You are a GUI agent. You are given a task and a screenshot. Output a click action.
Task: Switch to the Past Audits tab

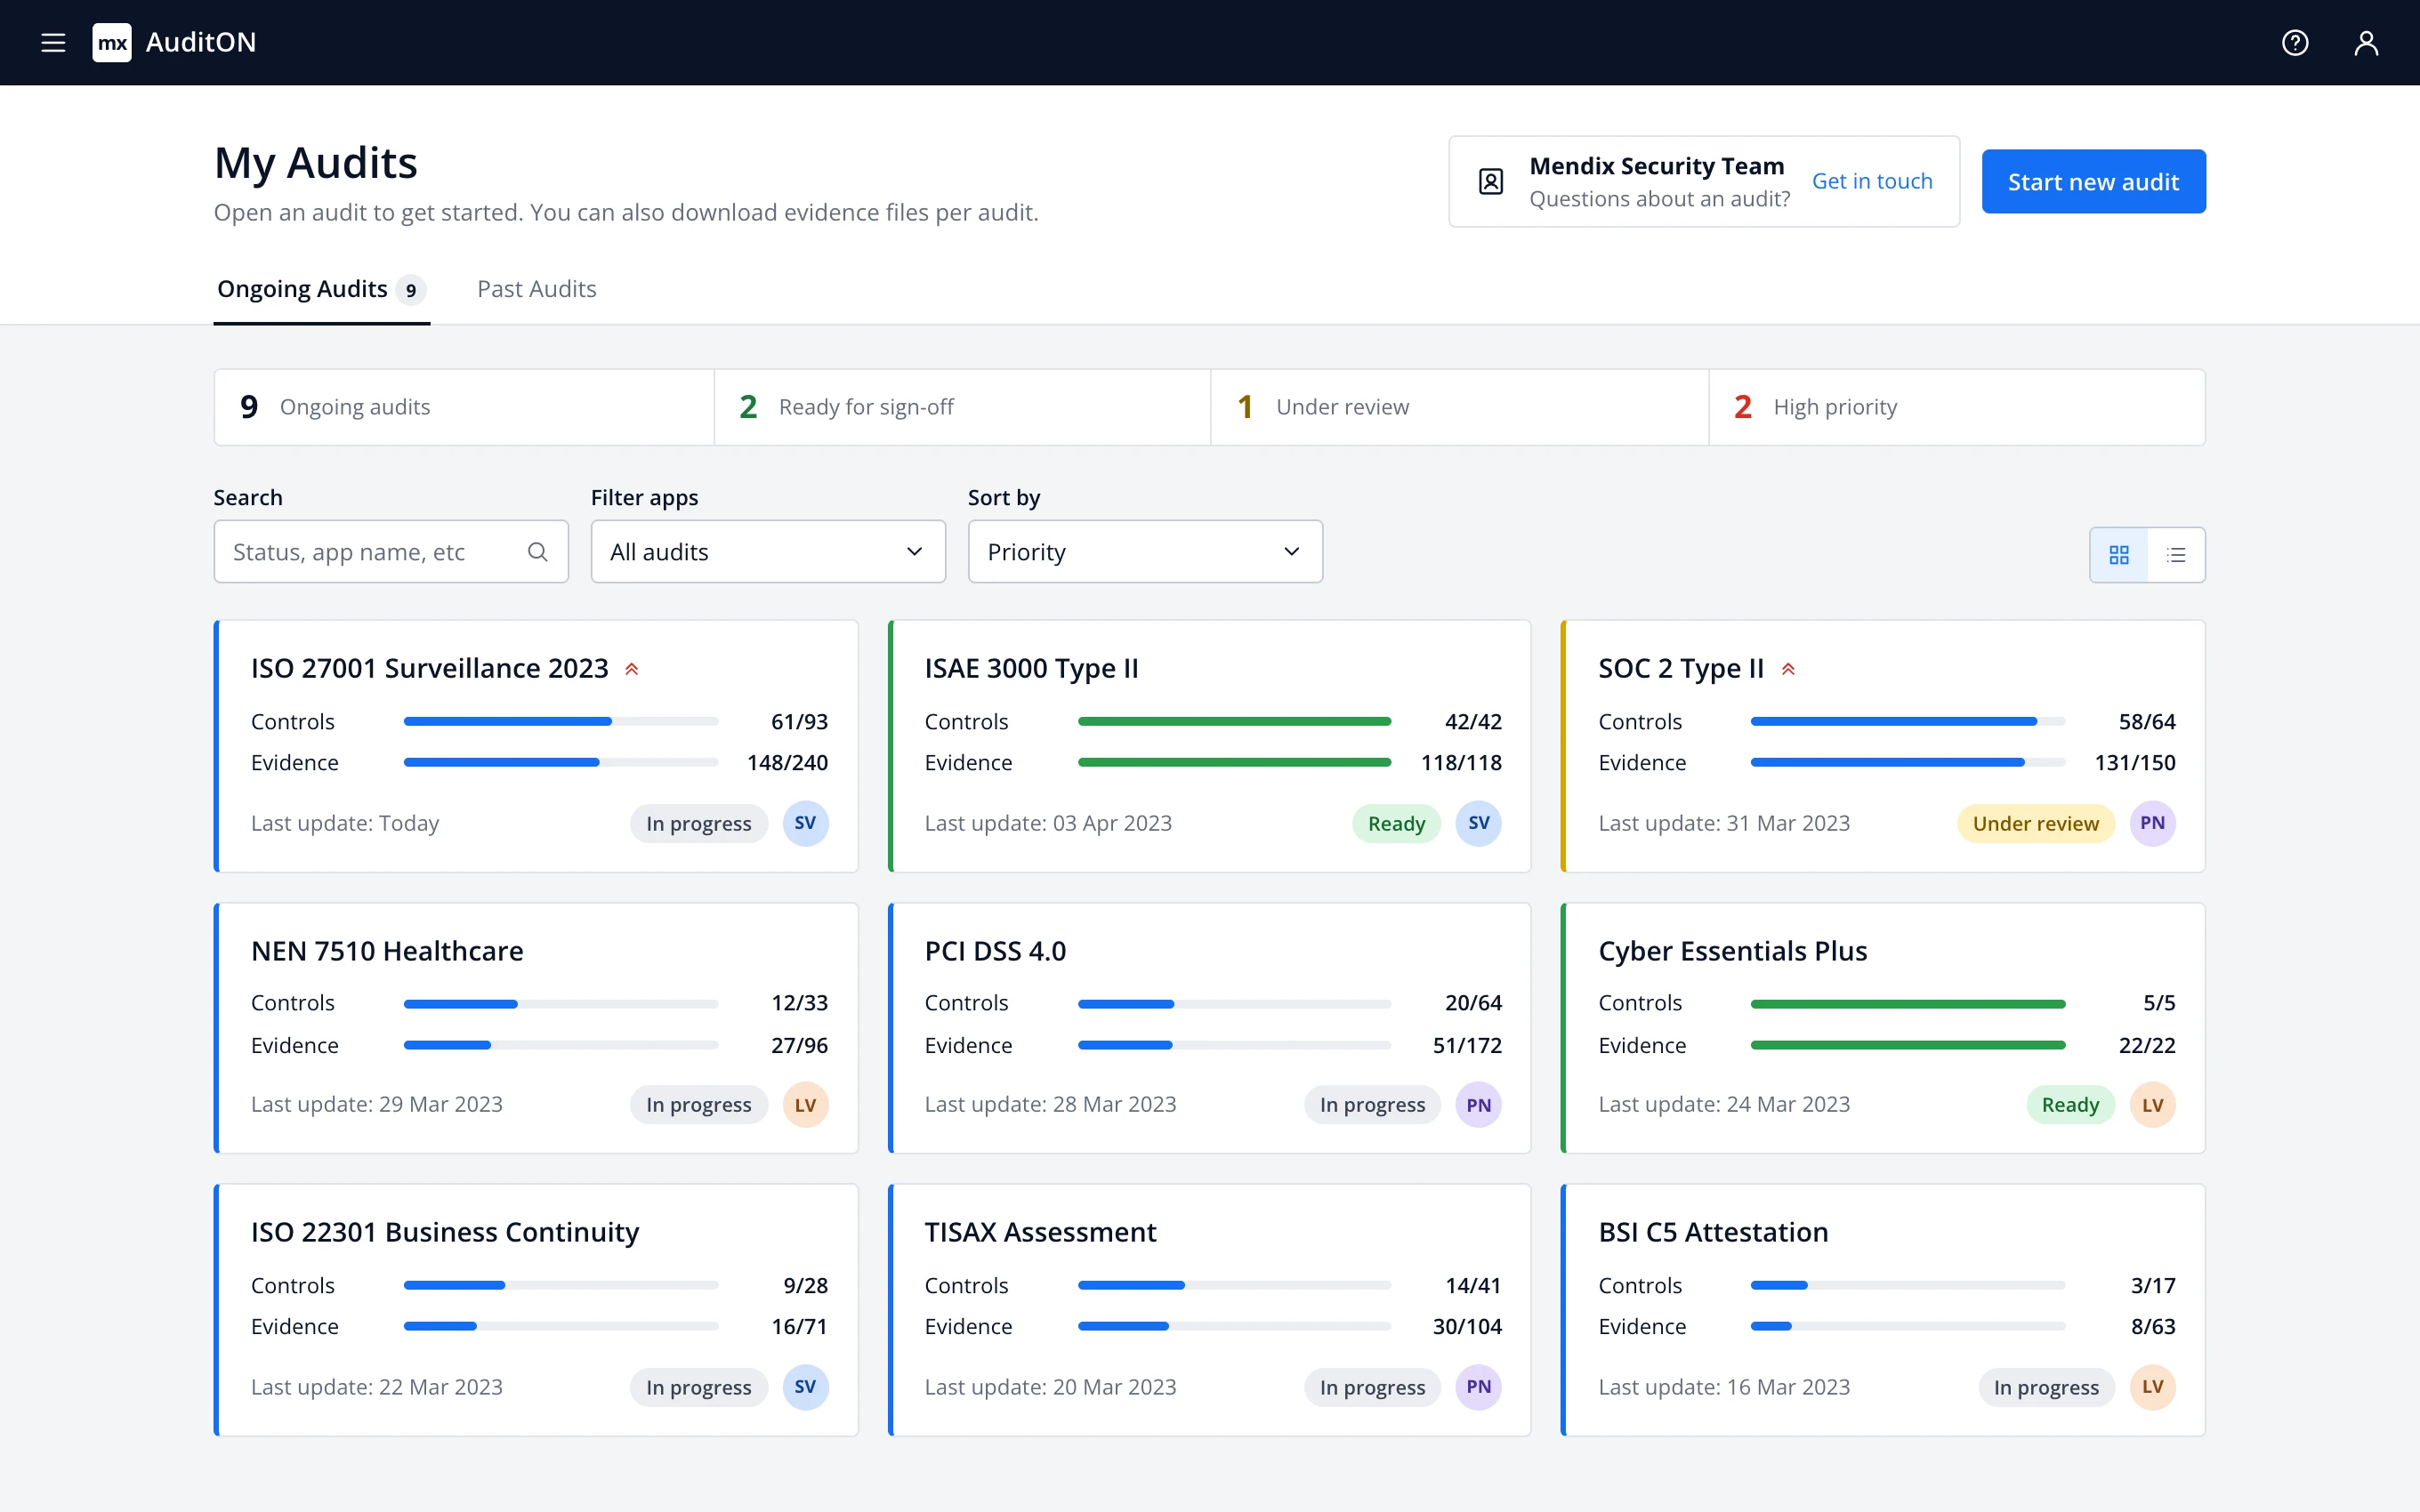536,289
